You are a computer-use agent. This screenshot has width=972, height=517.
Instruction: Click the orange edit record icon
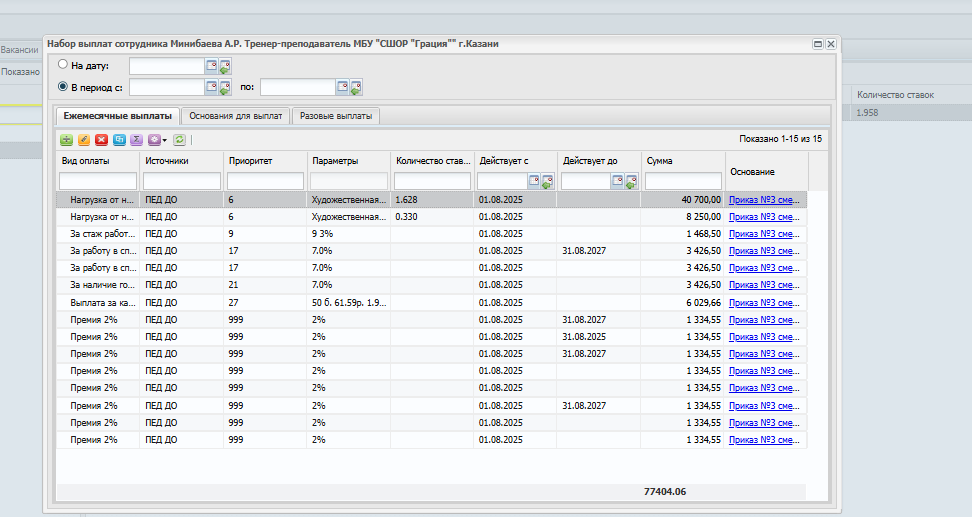[x=84, y=140]
